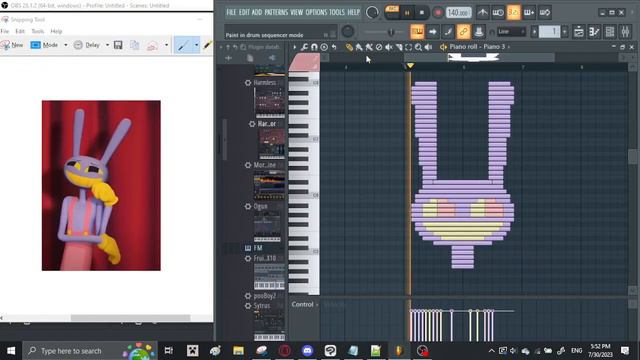Toggle the overdub/blend recording icon

[x=529, y=13]
